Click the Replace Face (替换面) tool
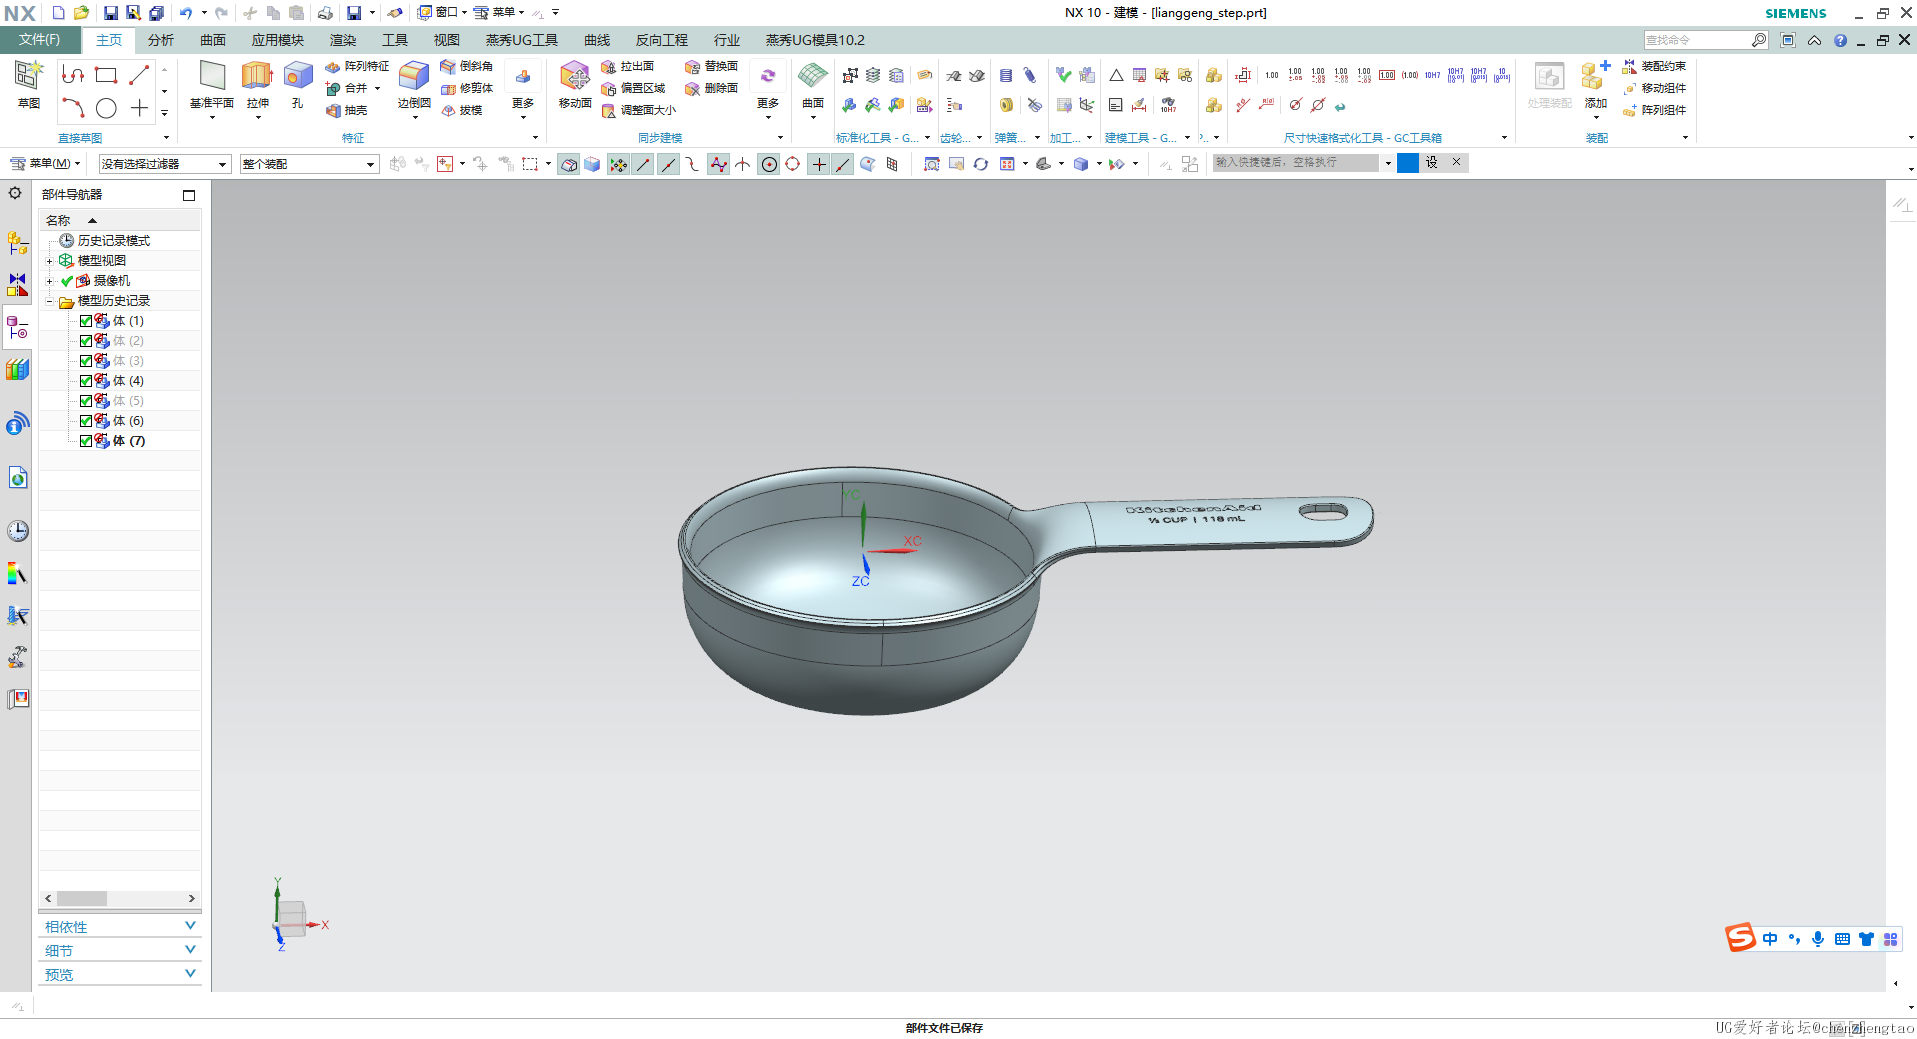The height and width of the screenshot is (1039, 1917). (x=712, y=66)
